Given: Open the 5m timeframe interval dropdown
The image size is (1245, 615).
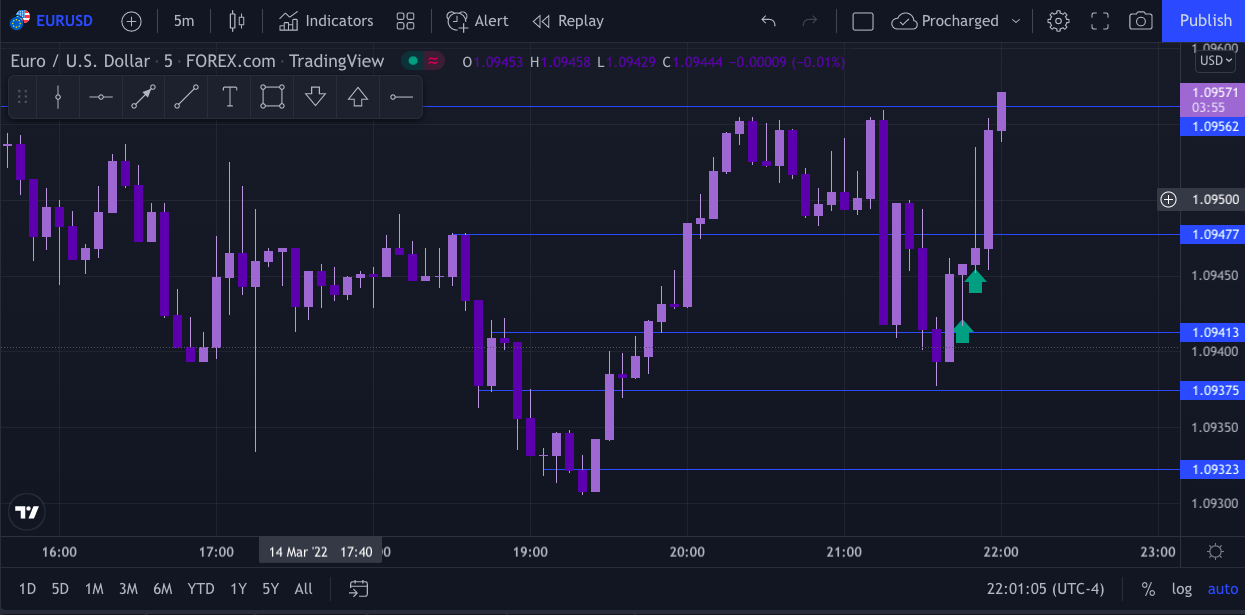Looking at the screenshot, I should (x=183, y=21).
